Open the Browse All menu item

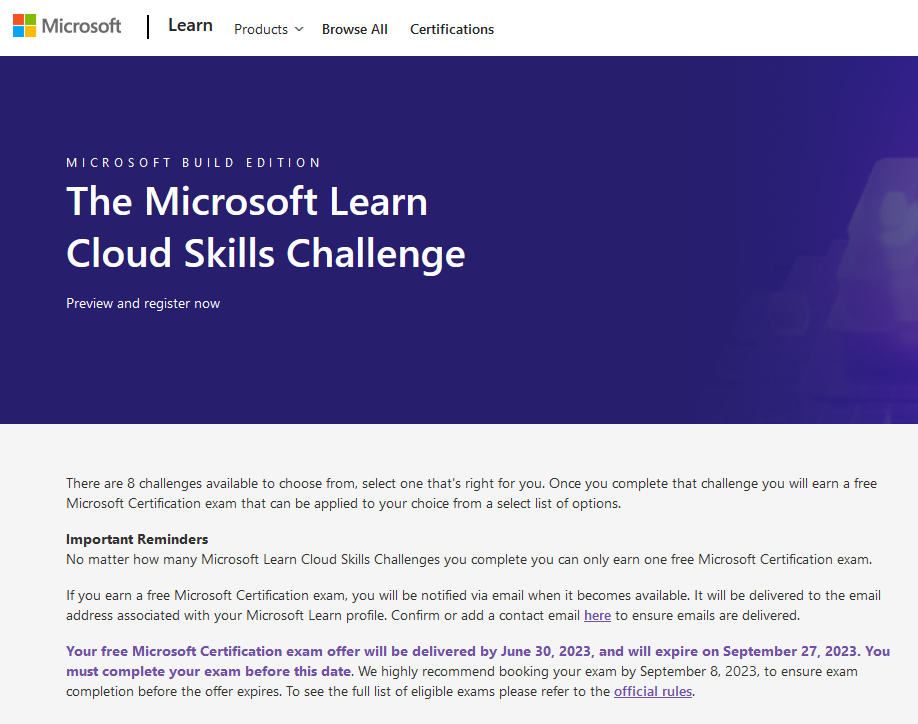355,29
